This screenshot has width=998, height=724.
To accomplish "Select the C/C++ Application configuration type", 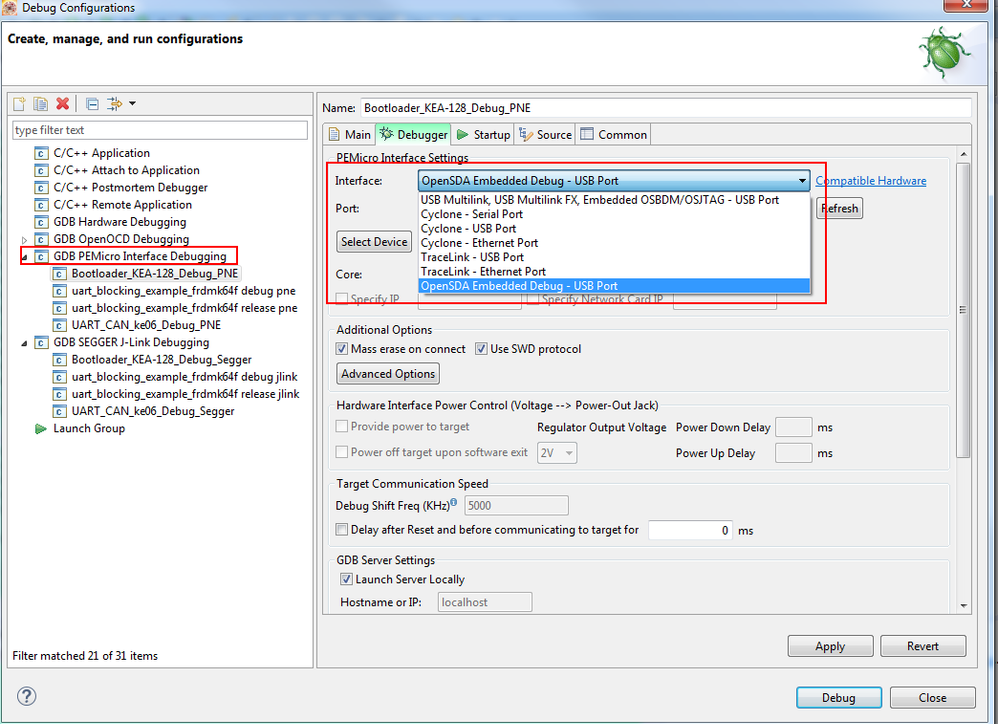I will 101,153.
